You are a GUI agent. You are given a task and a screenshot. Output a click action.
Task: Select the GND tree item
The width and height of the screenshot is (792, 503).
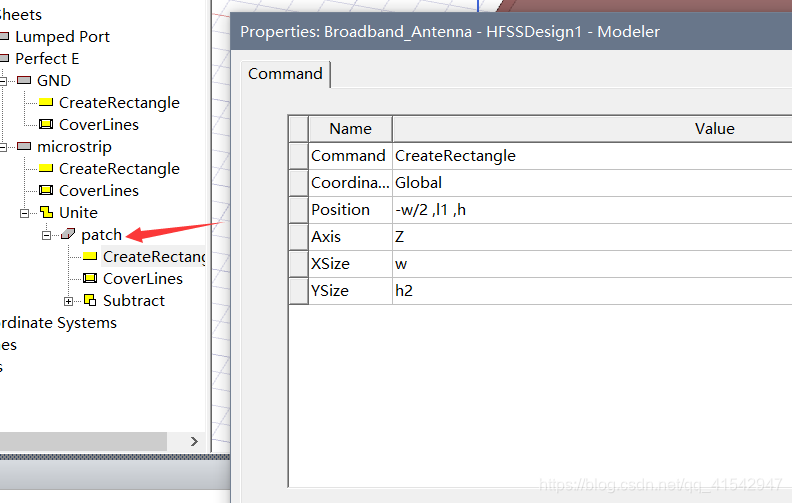pos(54,81)
